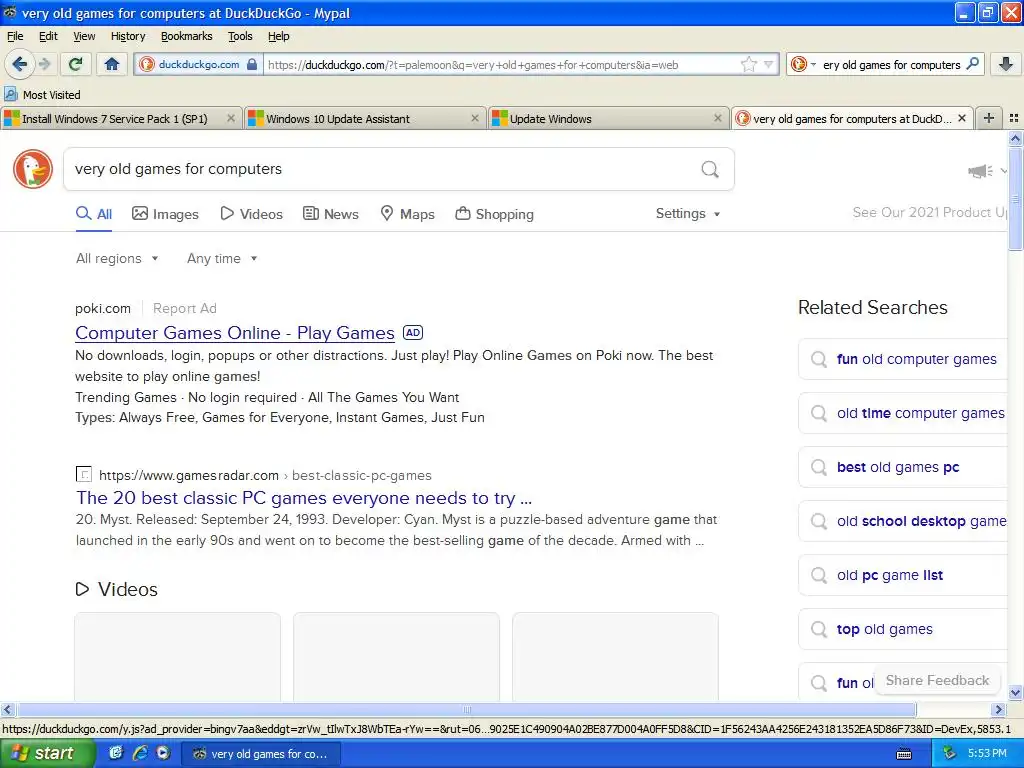Viewport: 1024px width, 768px height.
Task: Open the Tools menu
Action: [240, 36]
